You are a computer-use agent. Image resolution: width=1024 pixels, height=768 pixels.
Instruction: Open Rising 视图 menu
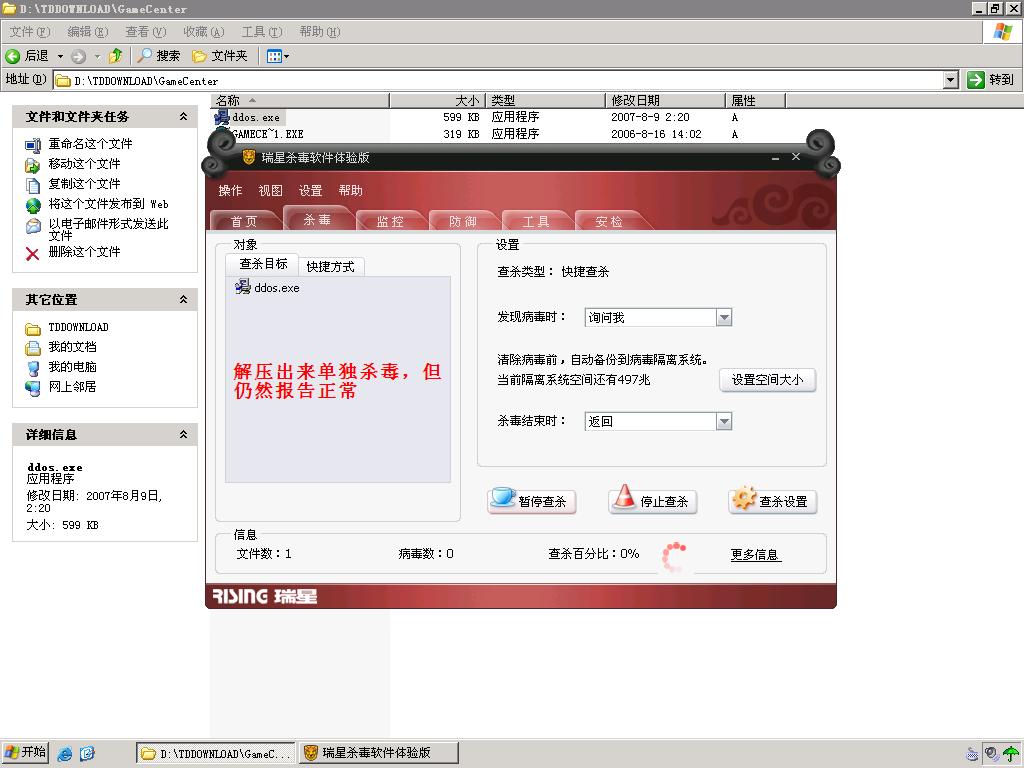point(270,190)
